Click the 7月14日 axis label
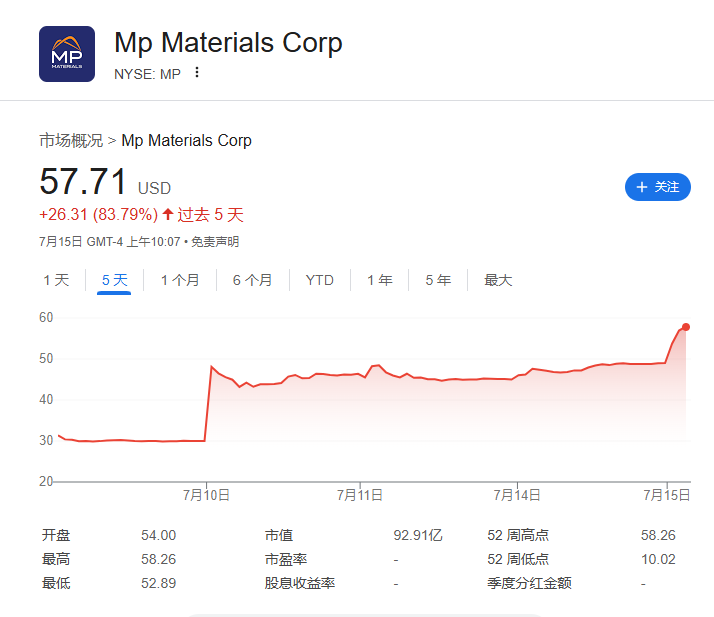The width and height of the screenshot is (714, 617). [517, 495]
